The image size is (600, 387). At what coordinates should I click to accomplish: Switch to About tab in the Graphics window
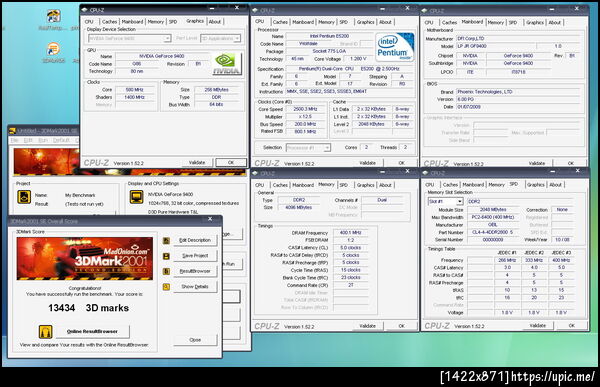[x=215, y=22]
